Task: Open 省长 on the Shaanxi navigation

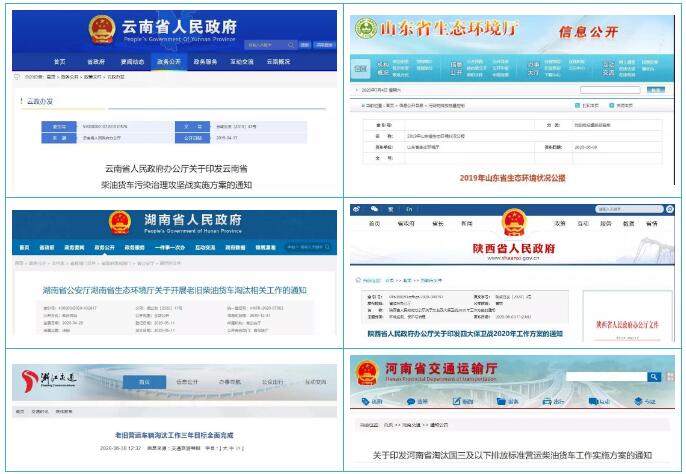Action: 438,223
